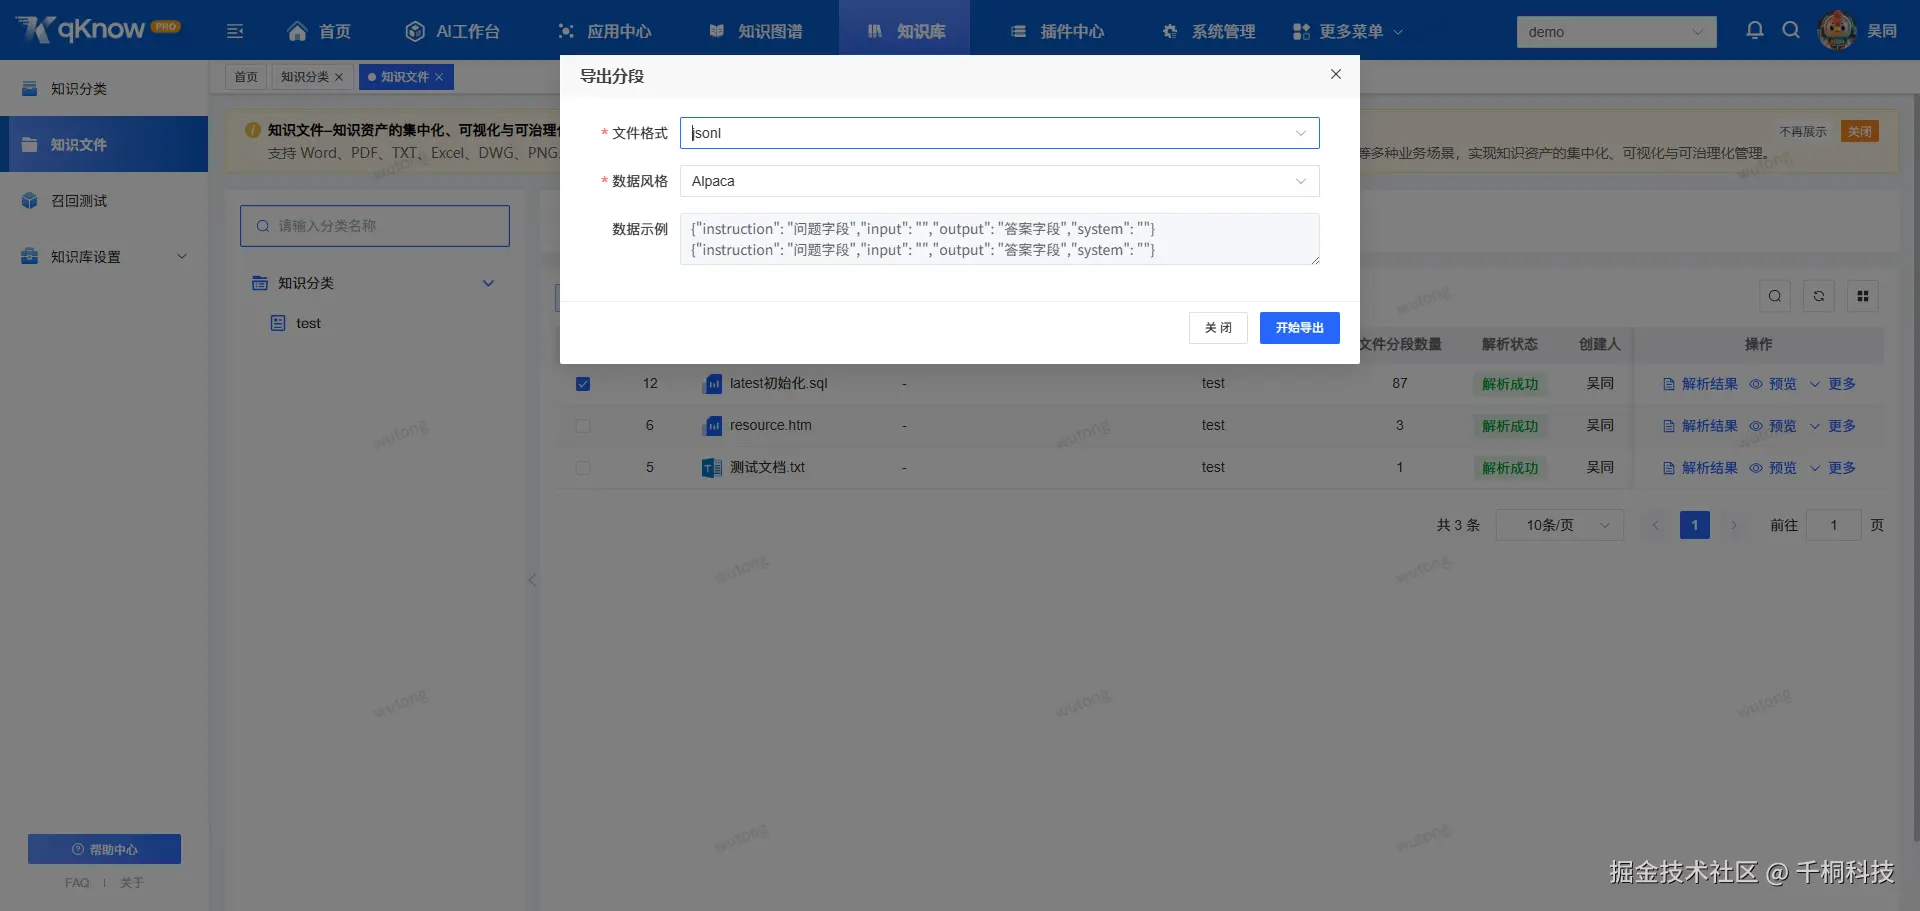1920x911 pixels.
Task: Click the 开始导出 button
Action: [x=1300, y=328]
